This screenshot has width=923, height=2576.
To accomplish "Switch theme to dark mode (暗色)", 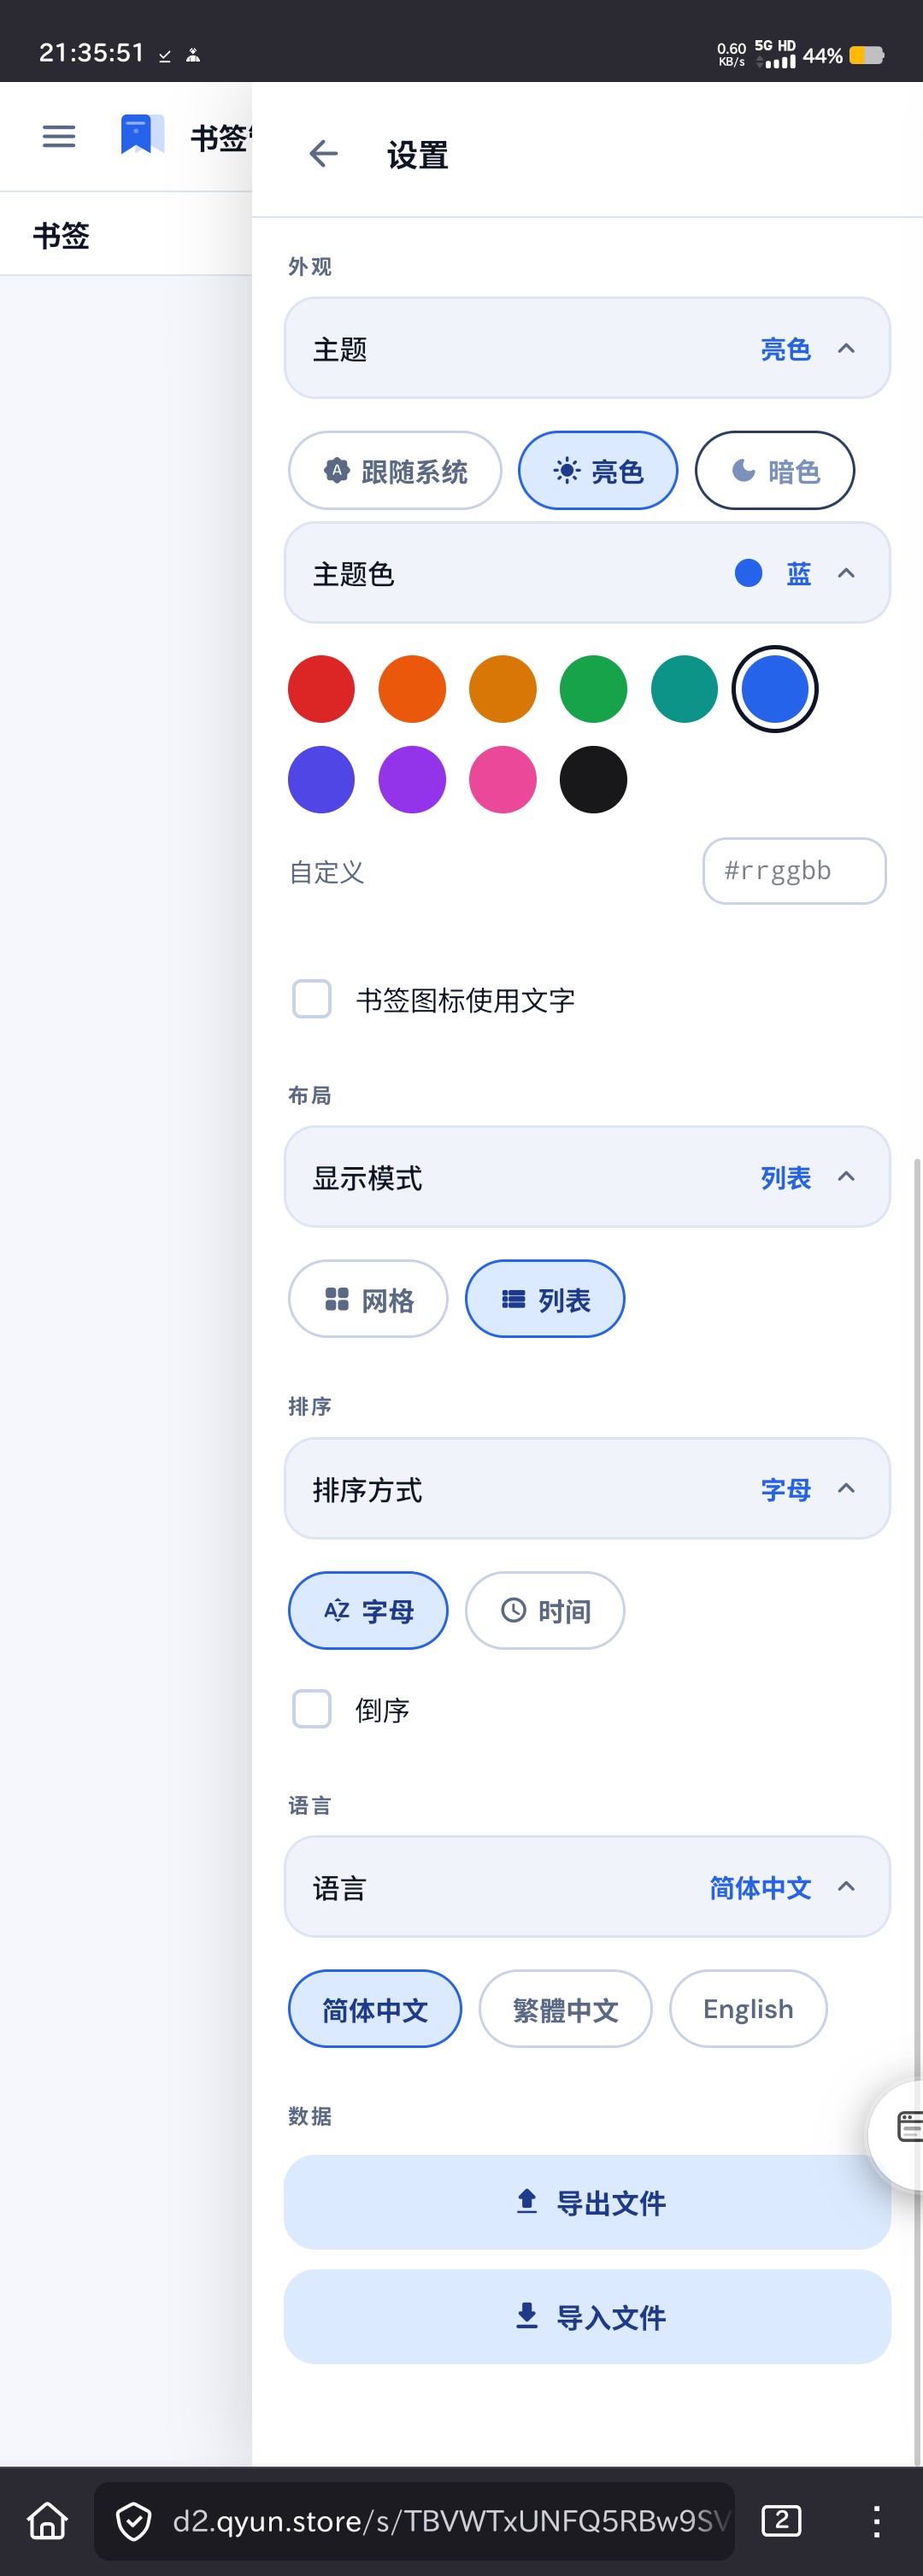I will pyautogui.click(x=775, y=471).
